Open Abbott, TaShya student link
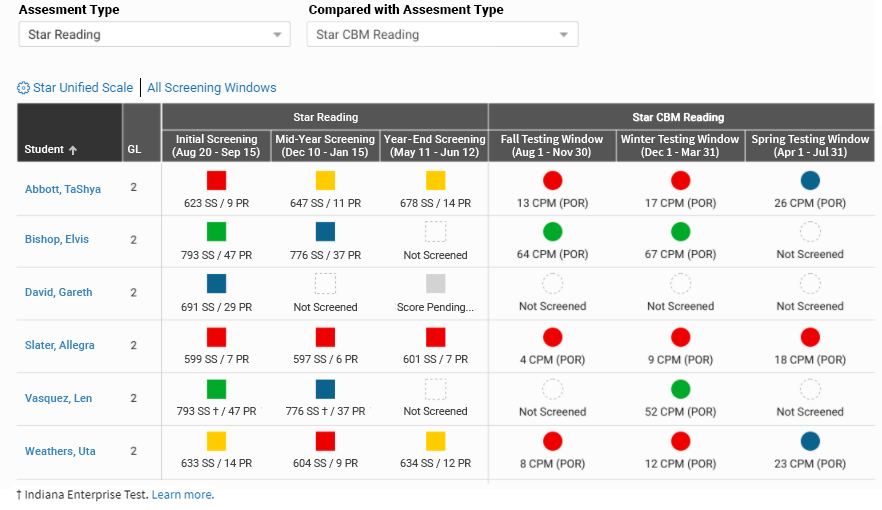 point(62,189)
